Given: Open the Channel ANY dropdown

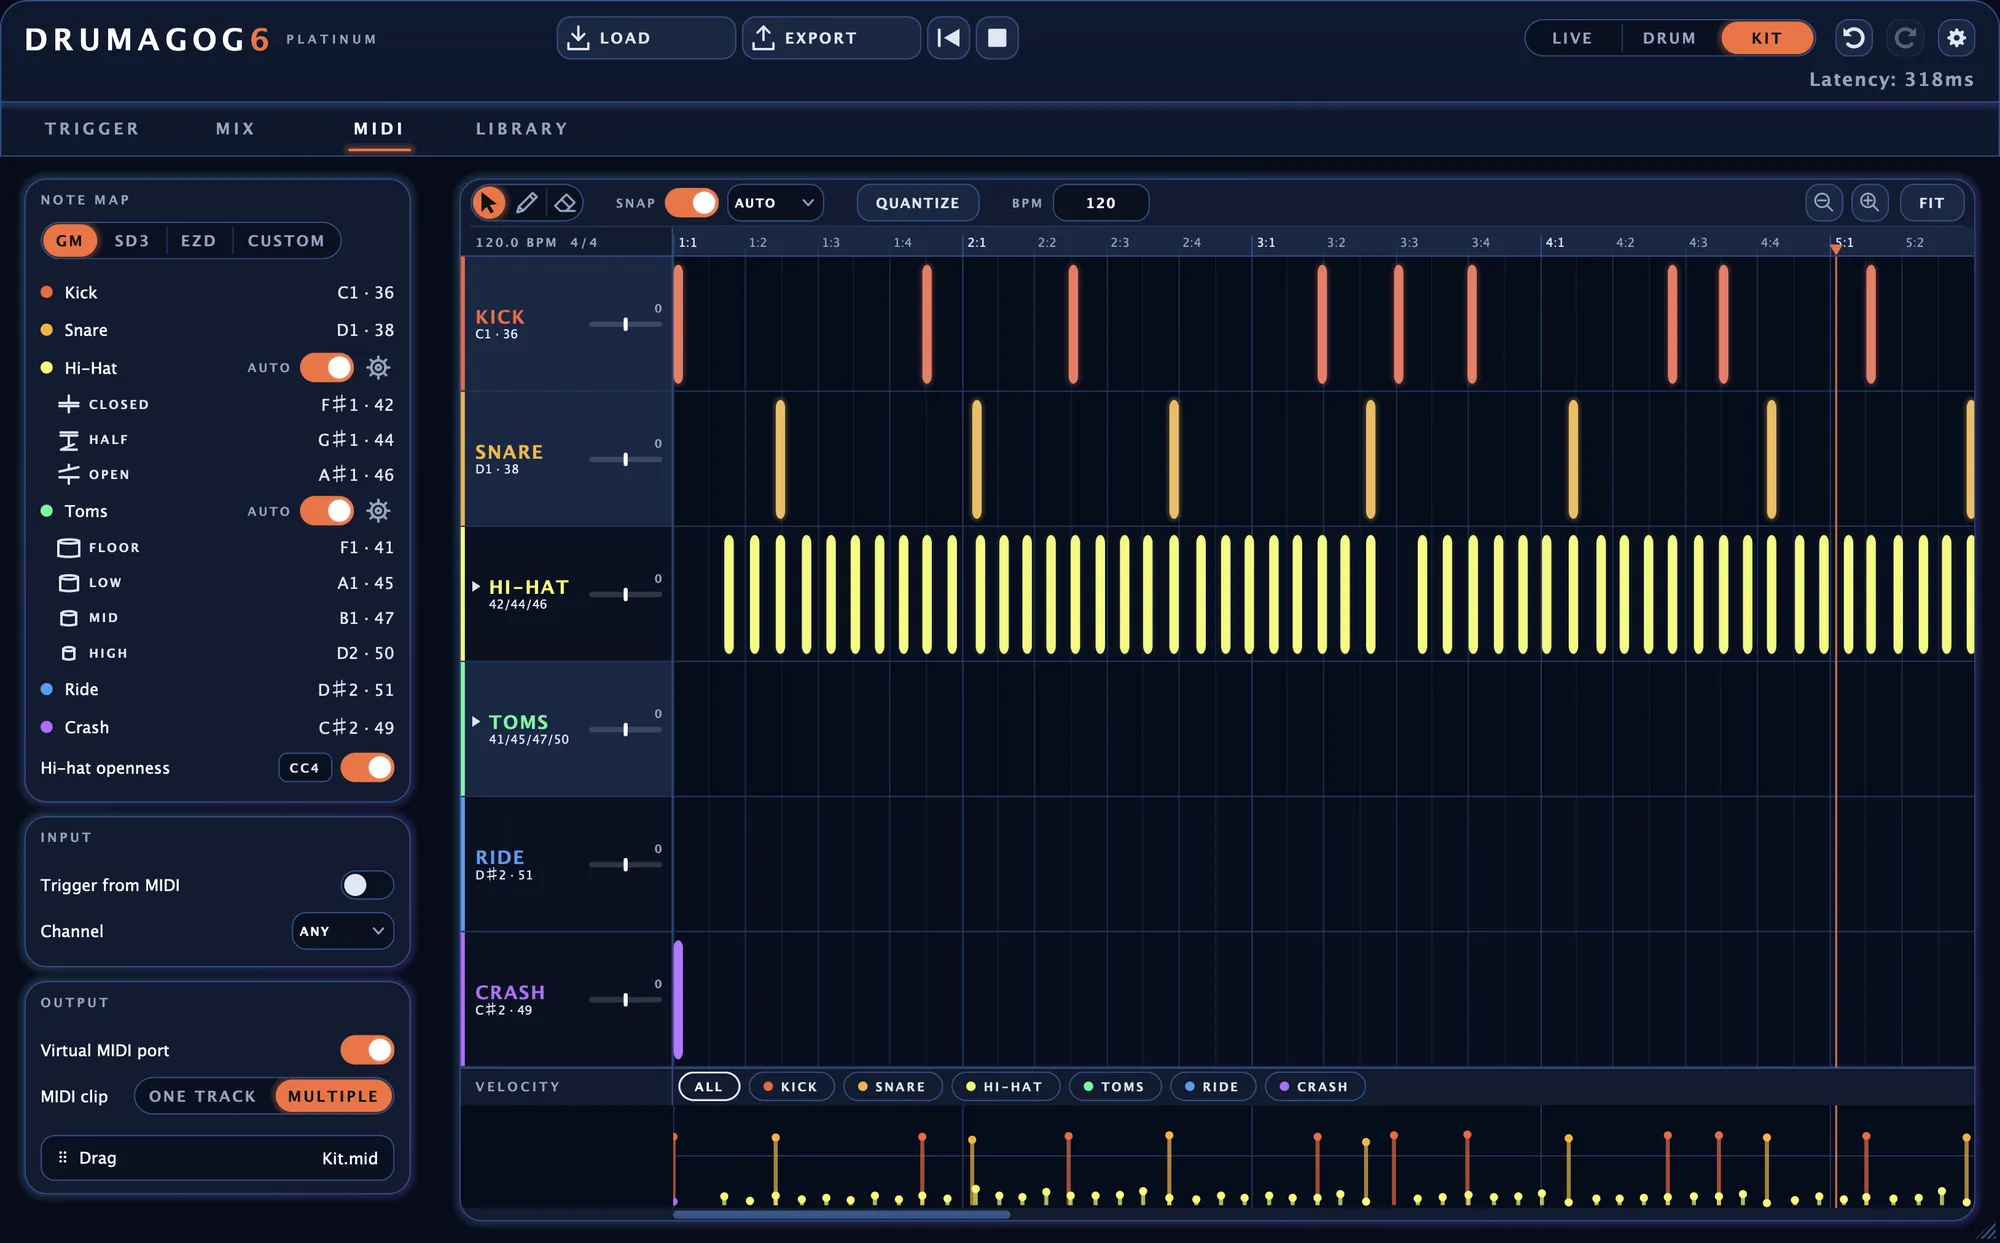Looking at the screenshot, I should point(343,931).
